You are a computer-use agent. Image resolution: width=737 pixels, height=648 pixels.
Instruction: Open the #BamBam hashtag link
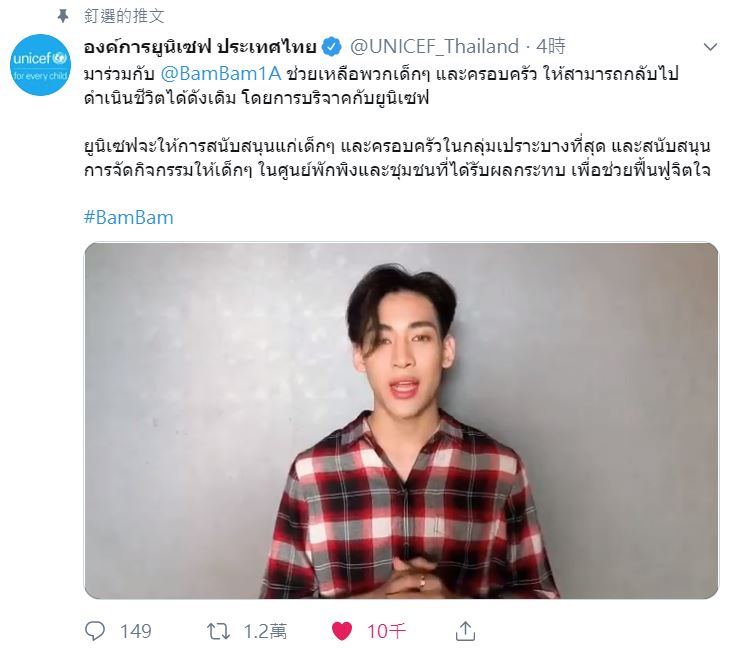[x=129, y=218]
